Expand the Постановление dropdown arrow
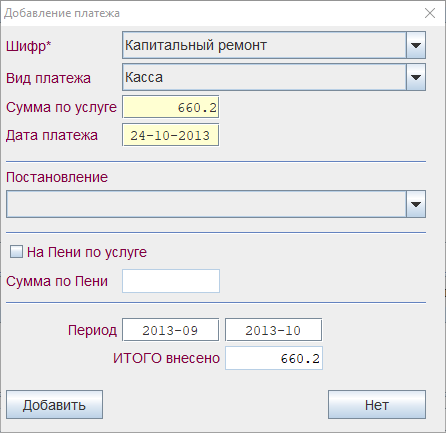Screen dimensions: 448x433 [x=416, y=204]
